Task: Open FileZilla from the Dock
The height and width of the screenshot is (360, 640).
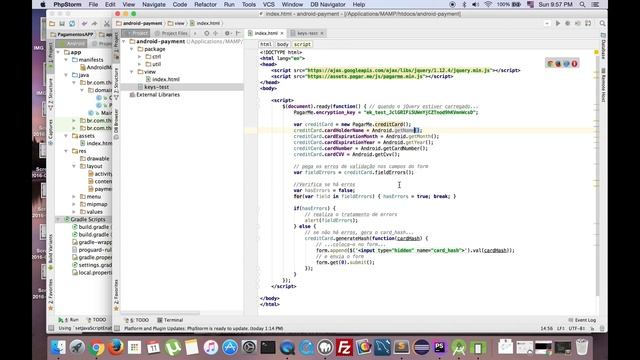Action: tap(344, 347)
